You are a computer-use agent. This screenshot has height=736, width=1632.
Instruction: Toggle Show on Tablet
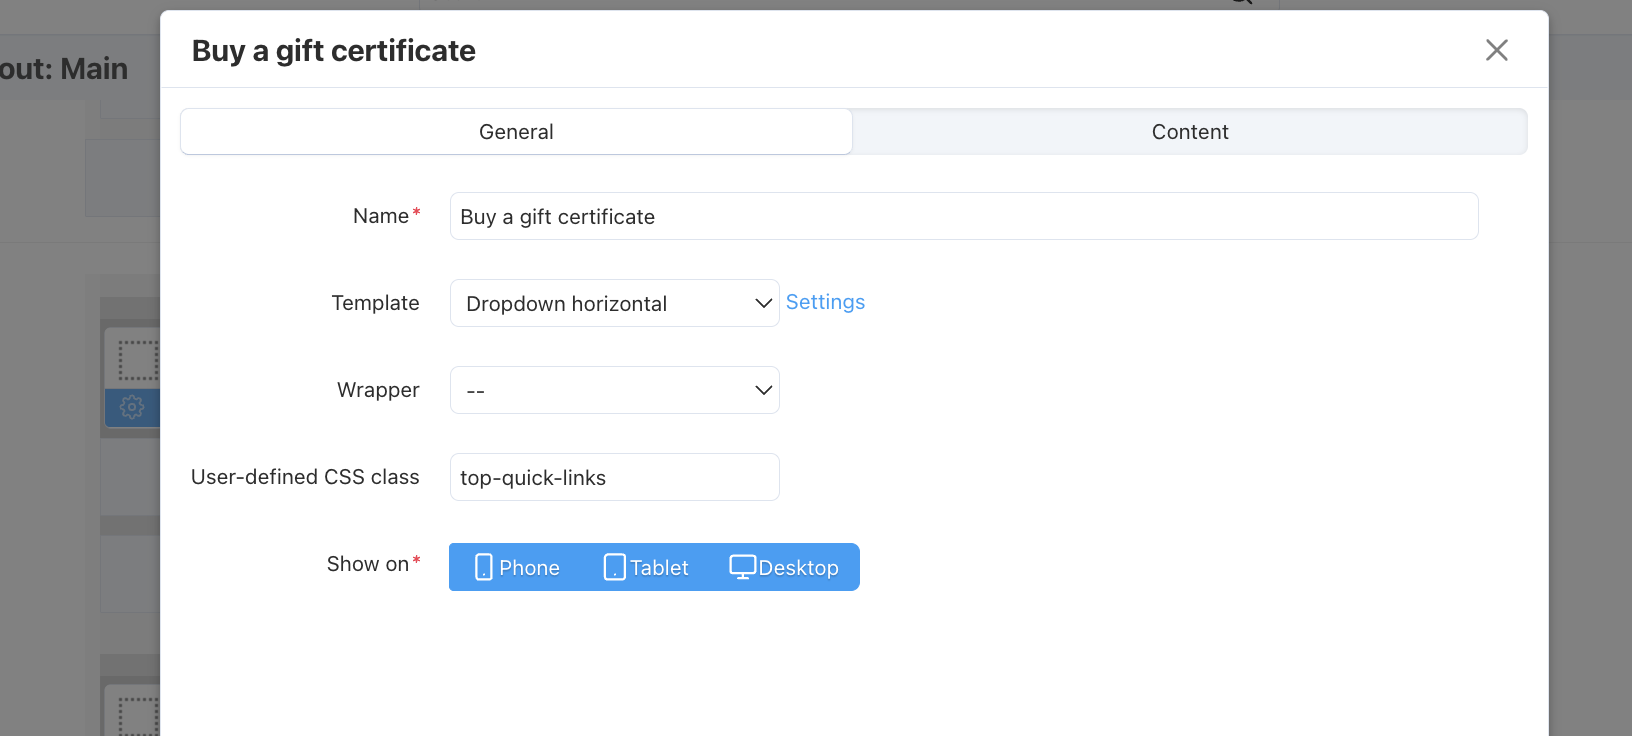646,567
